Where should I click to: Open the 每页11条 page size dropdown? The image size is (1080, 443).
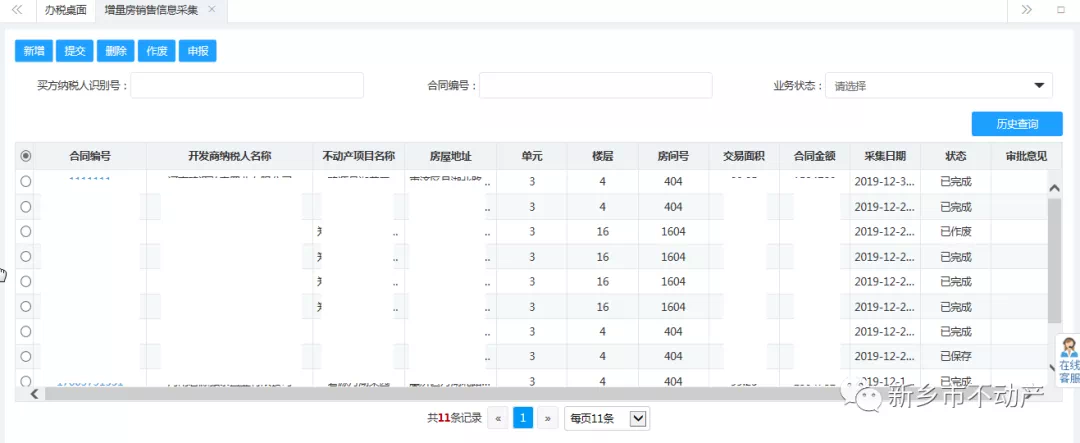(x=607, y=418)
